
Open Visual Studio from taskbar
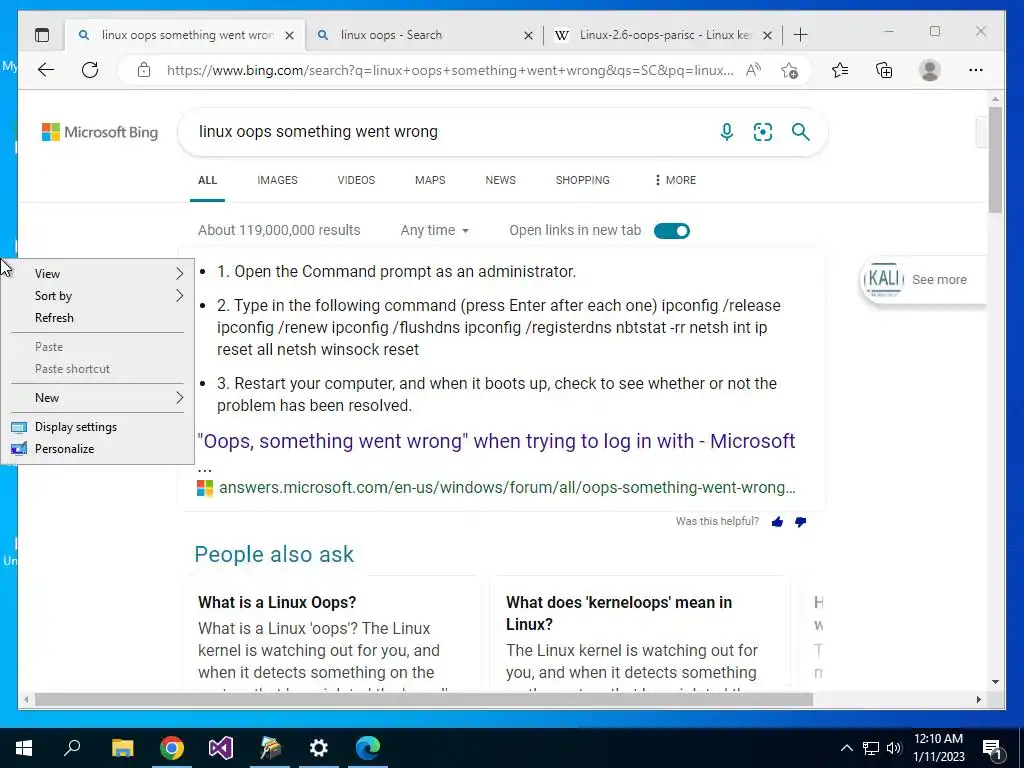click(x=221, y=748)
